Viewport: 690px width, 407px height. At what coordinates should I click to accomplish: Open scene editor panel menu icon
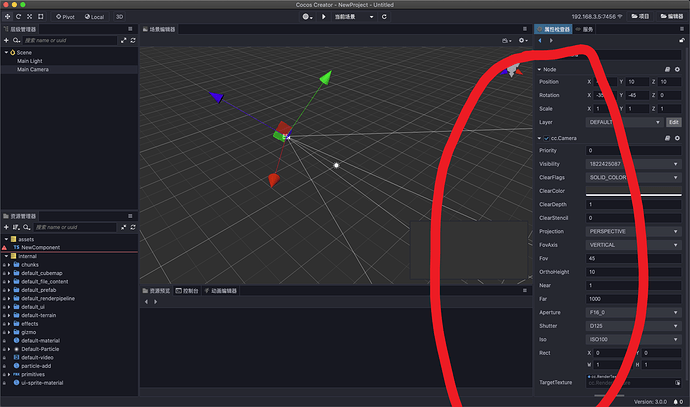click(x=525, y=29)
